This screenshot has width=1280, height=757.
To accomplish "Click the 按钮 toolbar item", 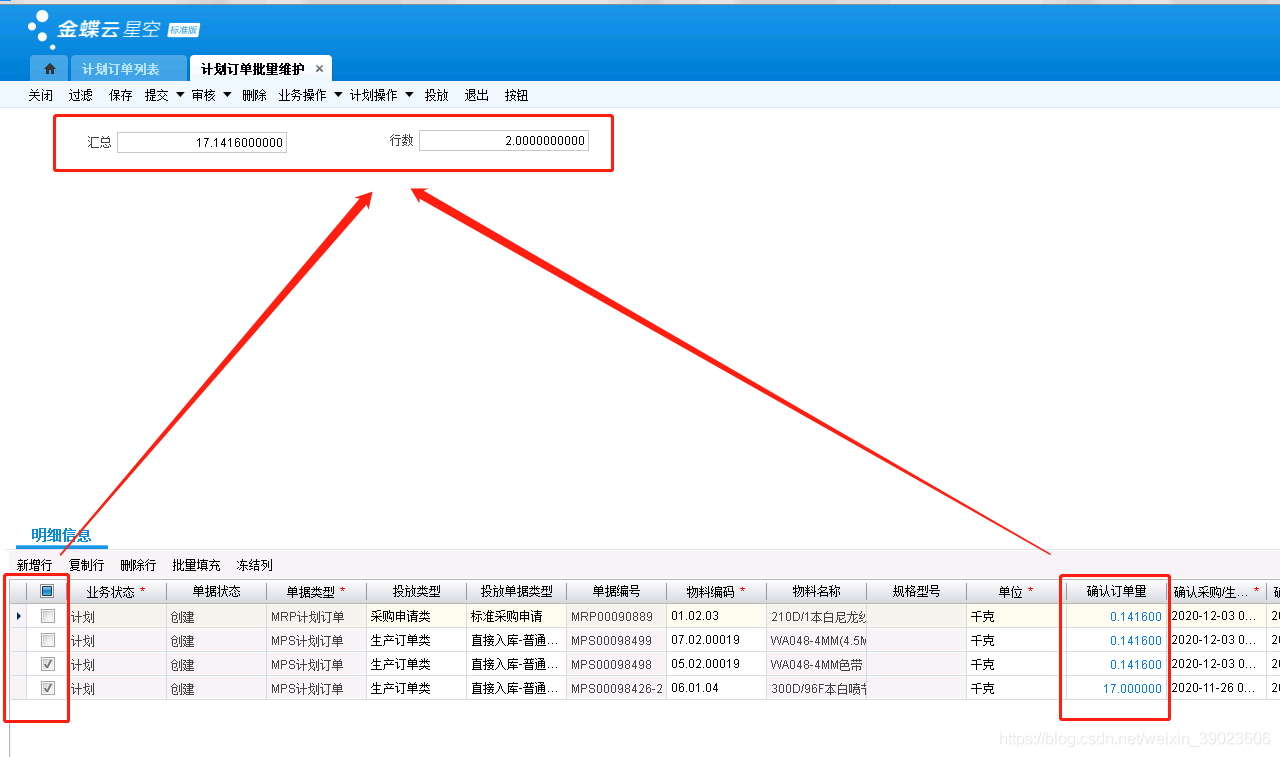I will tap(516, 95).
